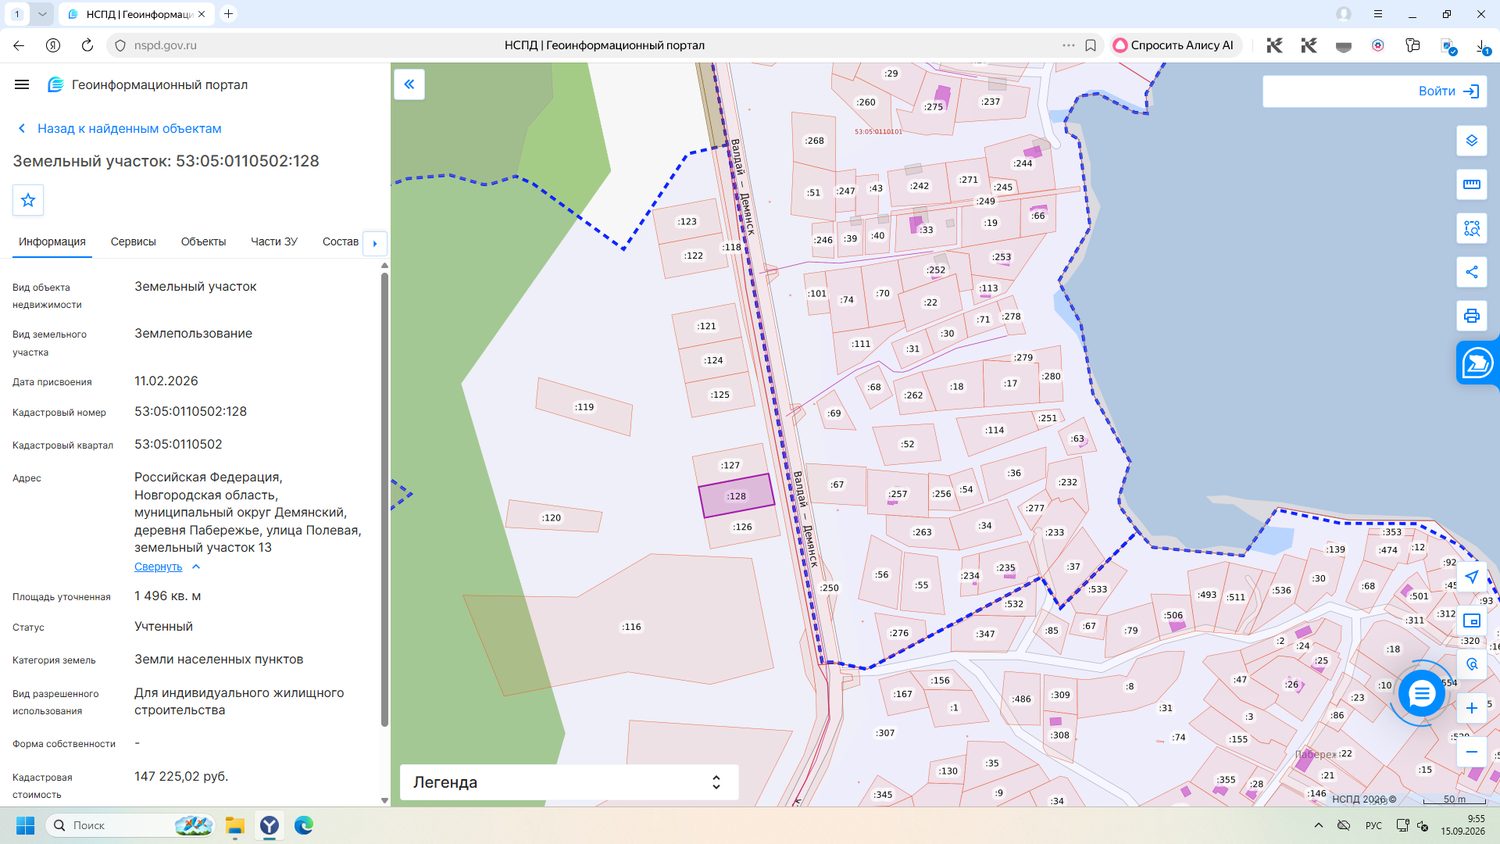Zoom in the map with plus button
1500x844 pixels.
pos(1471,708)
